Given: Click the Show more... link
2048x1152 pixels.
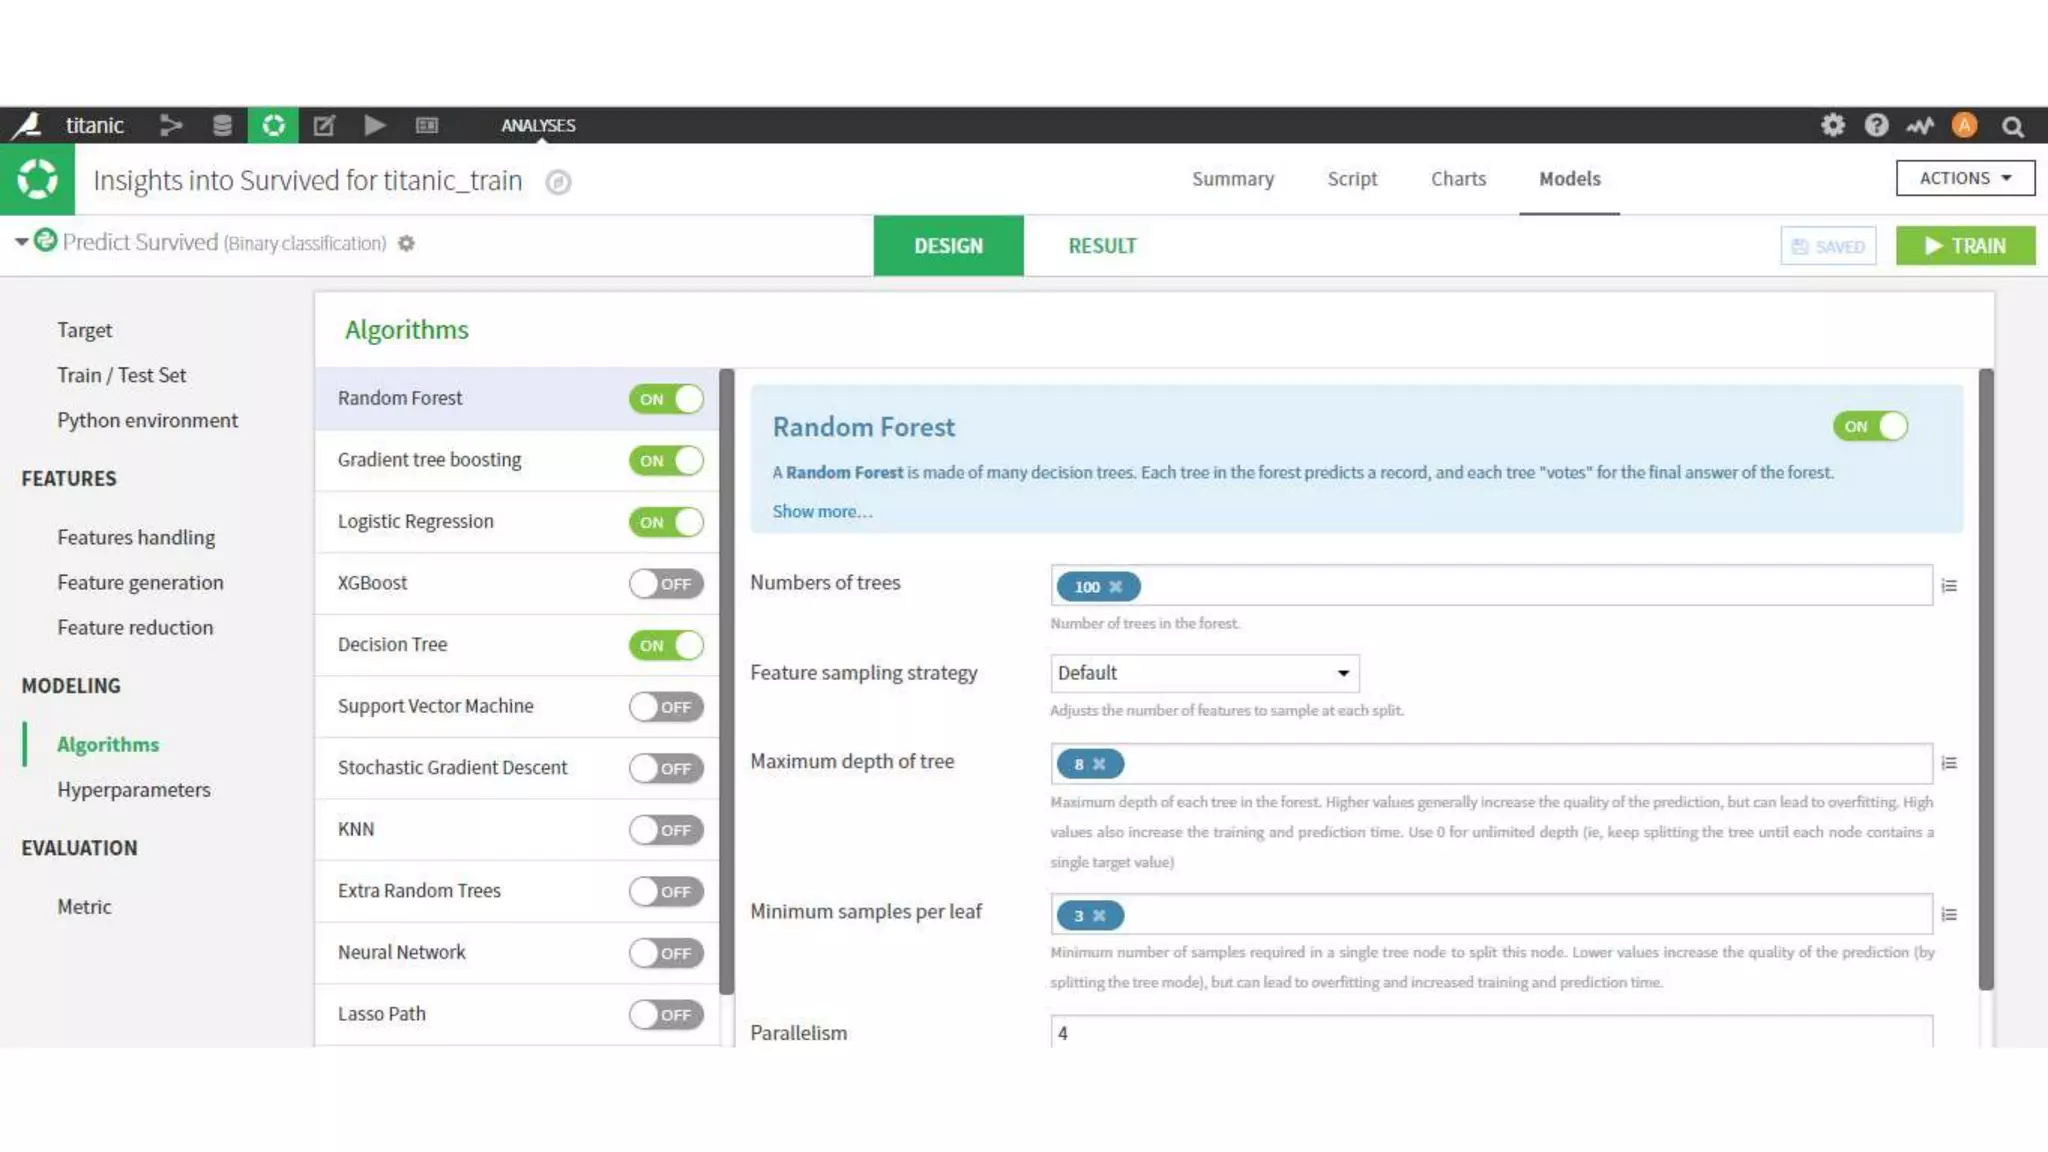Looking at the screenshot, I should [822, 511].
